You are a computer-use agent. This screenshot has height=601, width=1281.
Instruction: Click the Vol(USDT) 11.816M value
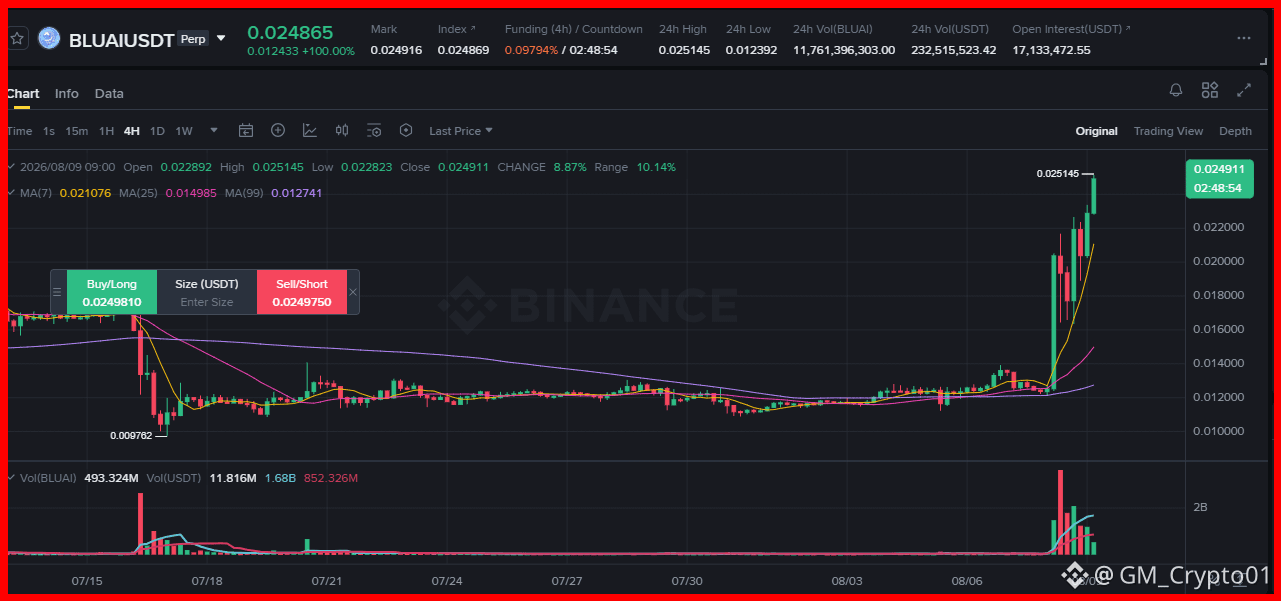(233, 478)
